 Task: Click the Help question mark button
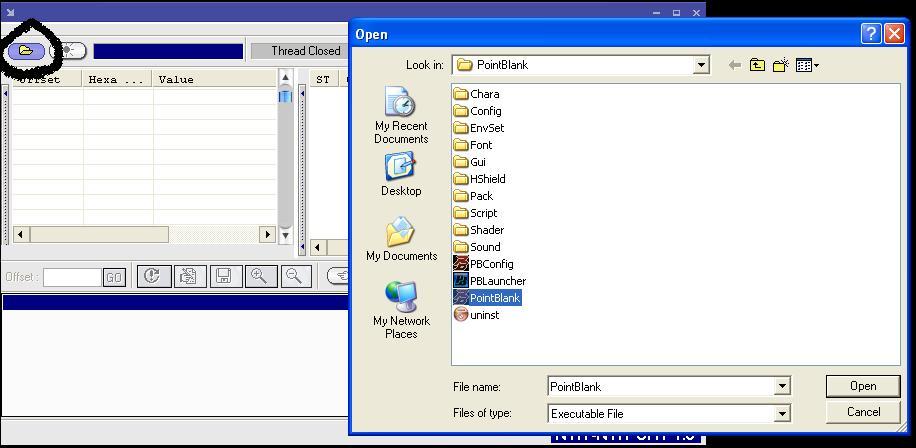tap(870, 34)
